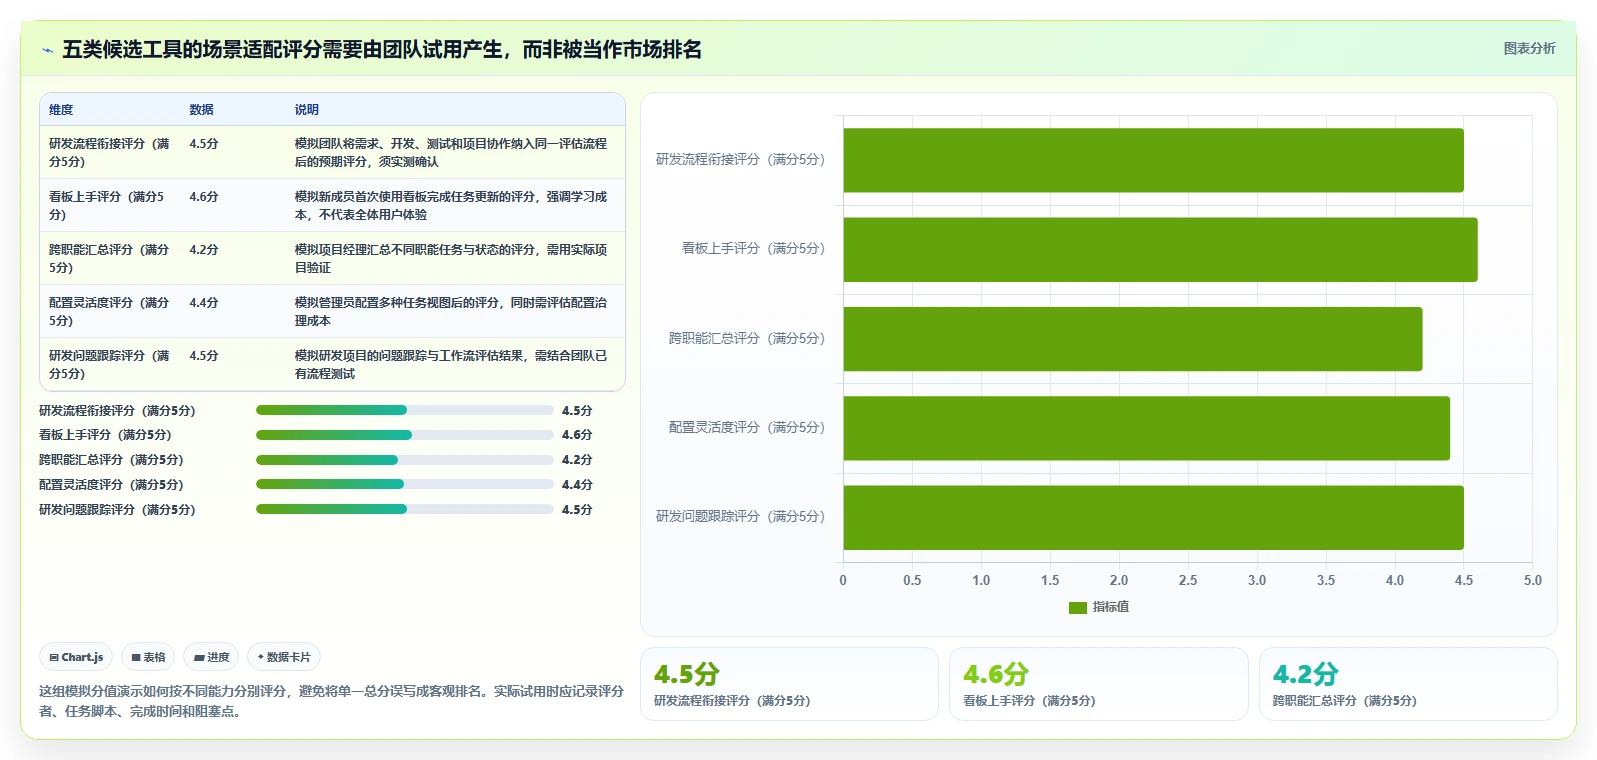Click chart axis label 看板上手评分（满分5分）
This screenshot has width=1597, height=760.
(753, 248)
